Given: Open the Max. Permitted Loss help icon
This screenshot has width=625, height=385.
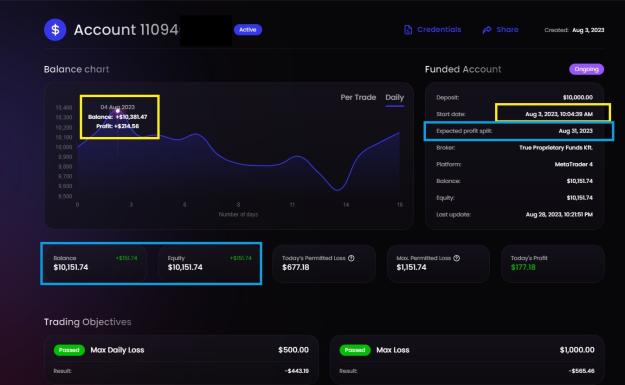Looking at the screenshot, I should (457, 258).
